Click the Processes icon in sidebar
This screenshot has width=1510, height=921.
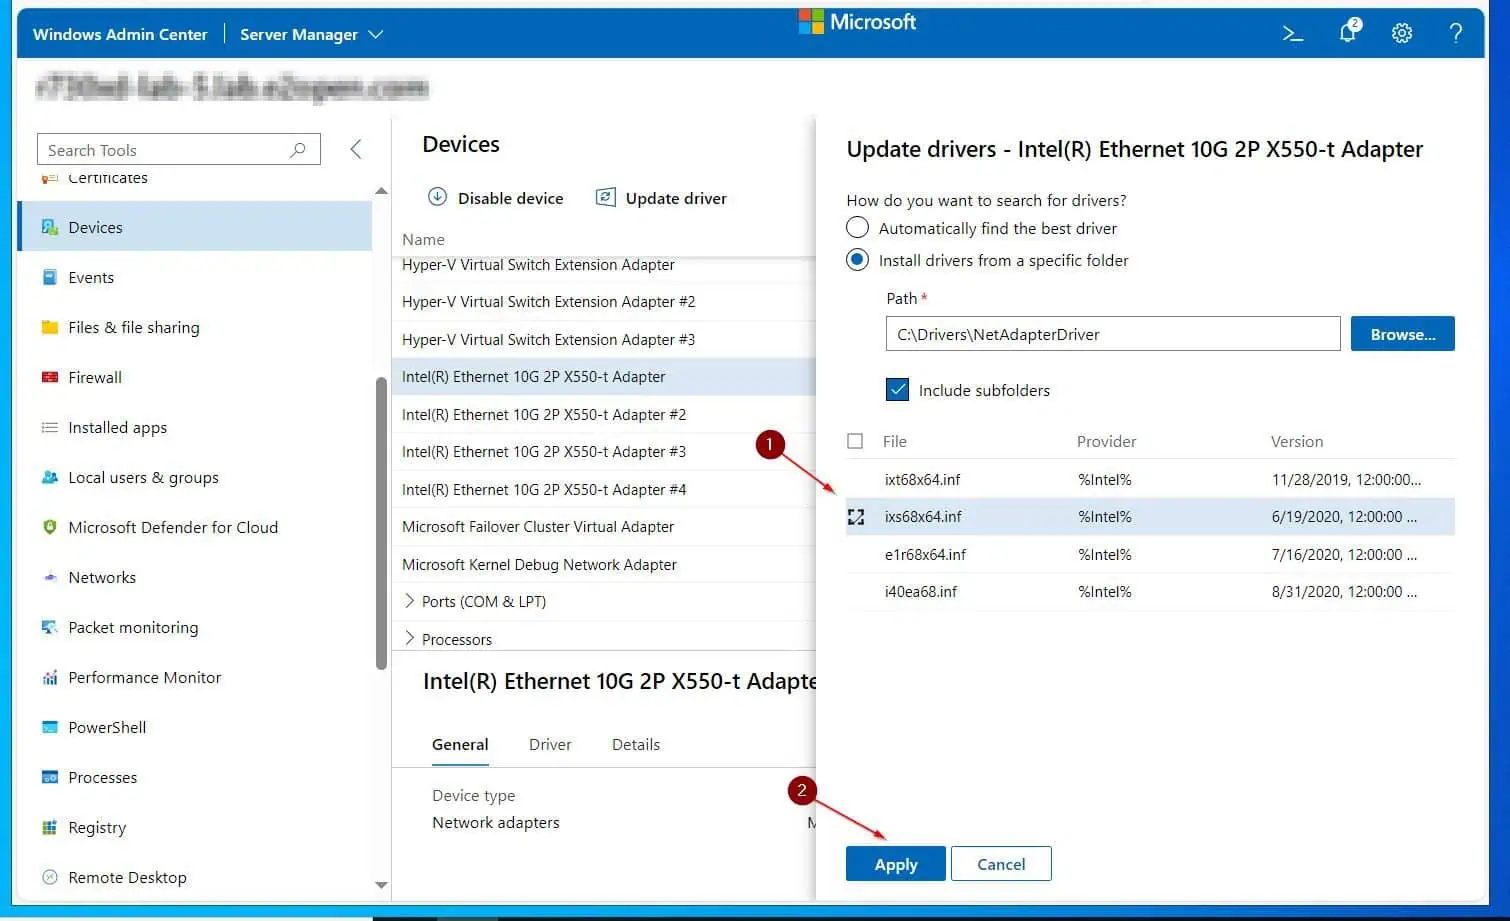(x=50, y=777)
